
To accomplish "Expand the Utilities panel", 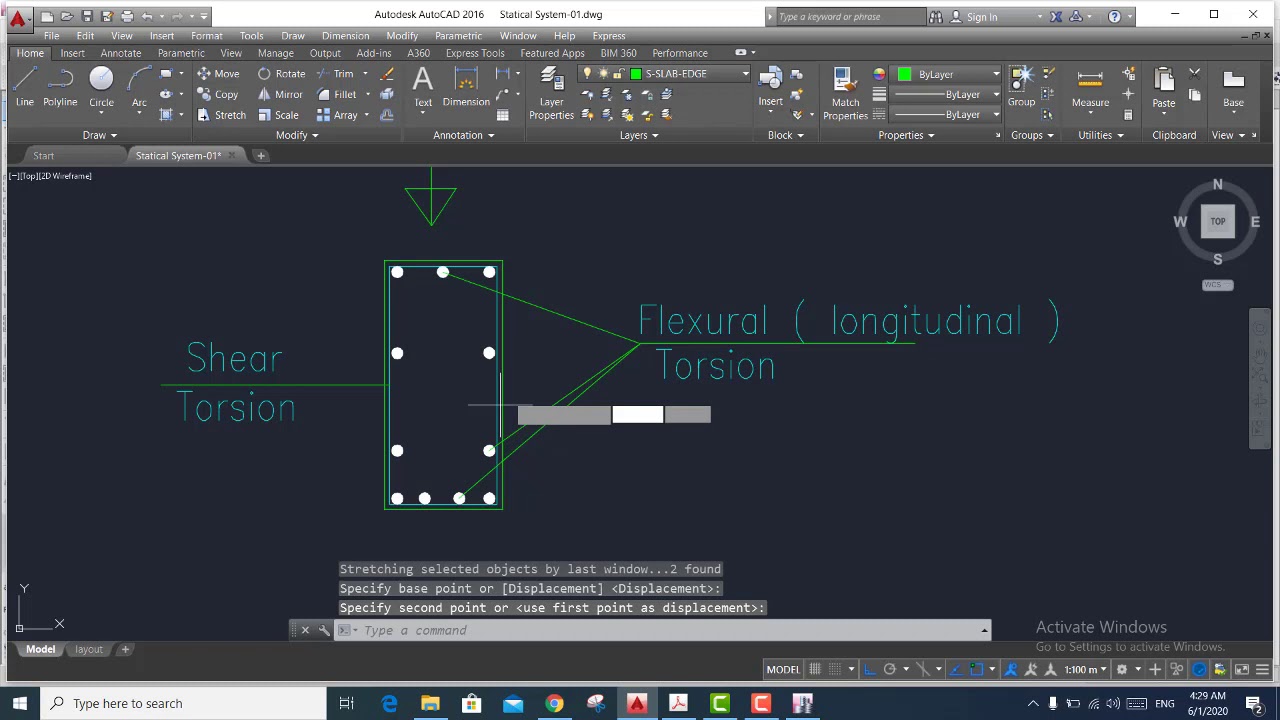I will click(1100, 135).
